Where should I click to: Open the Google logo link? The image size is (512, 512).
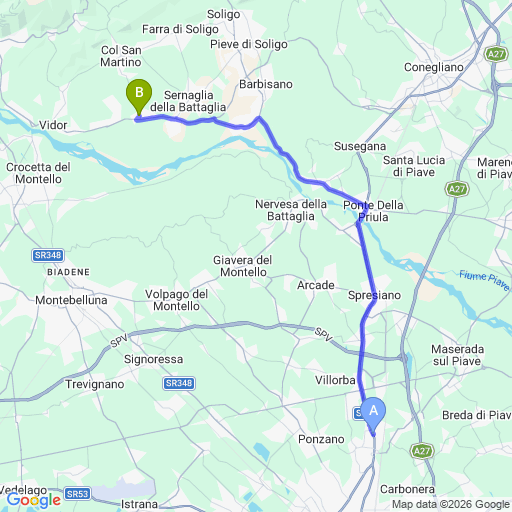point(34,500)
